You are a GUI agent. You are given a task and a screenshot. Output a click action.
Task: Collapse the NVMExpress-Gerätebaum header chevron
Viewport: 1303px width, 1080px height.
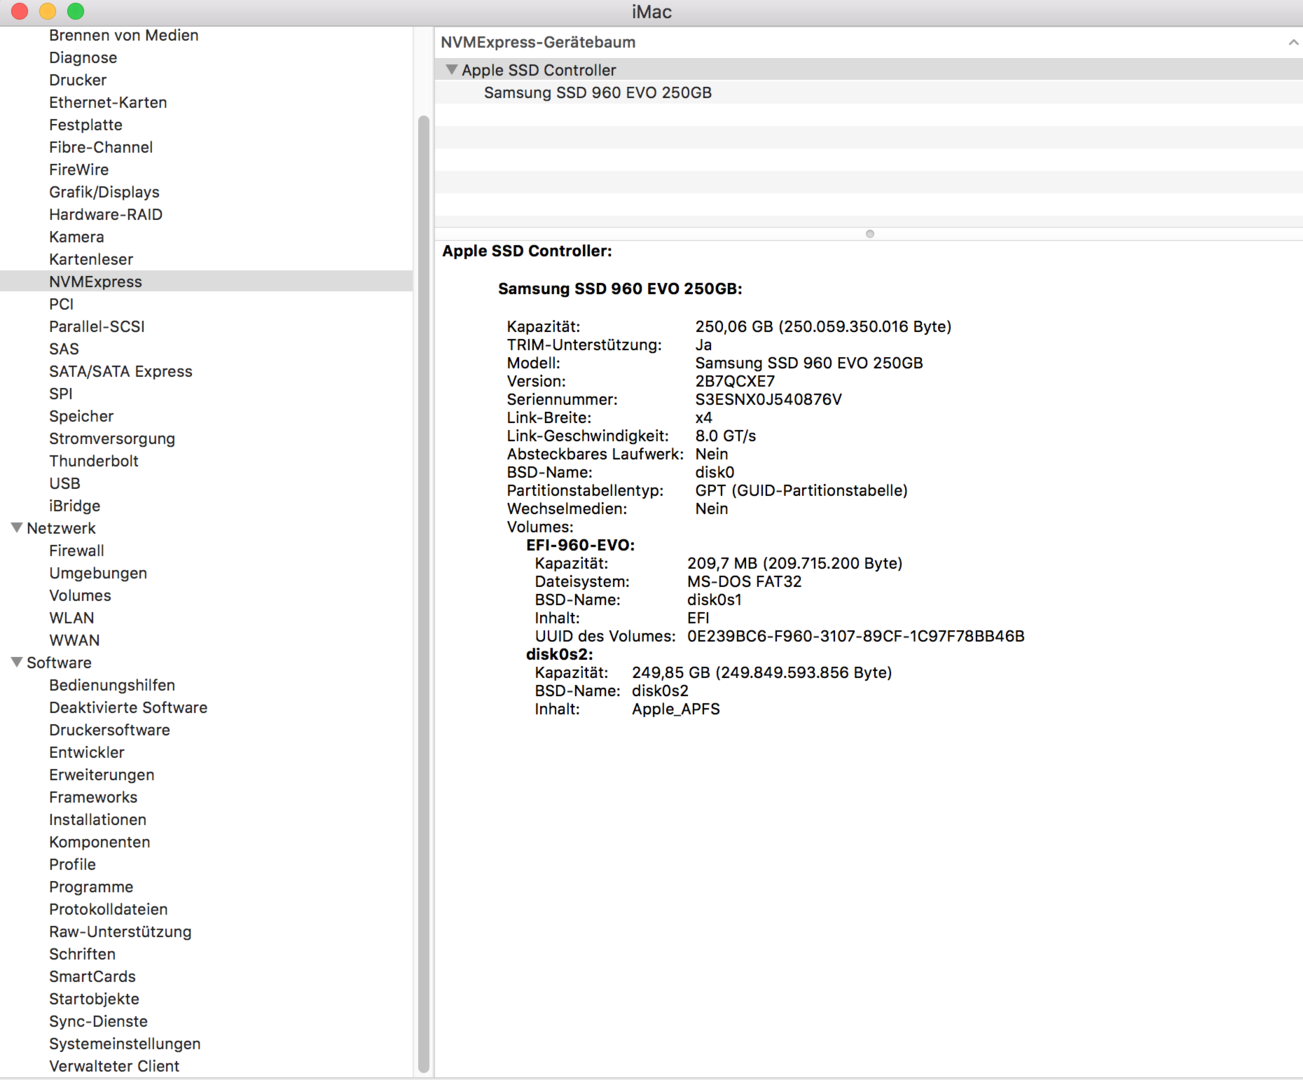(1293, 42)
